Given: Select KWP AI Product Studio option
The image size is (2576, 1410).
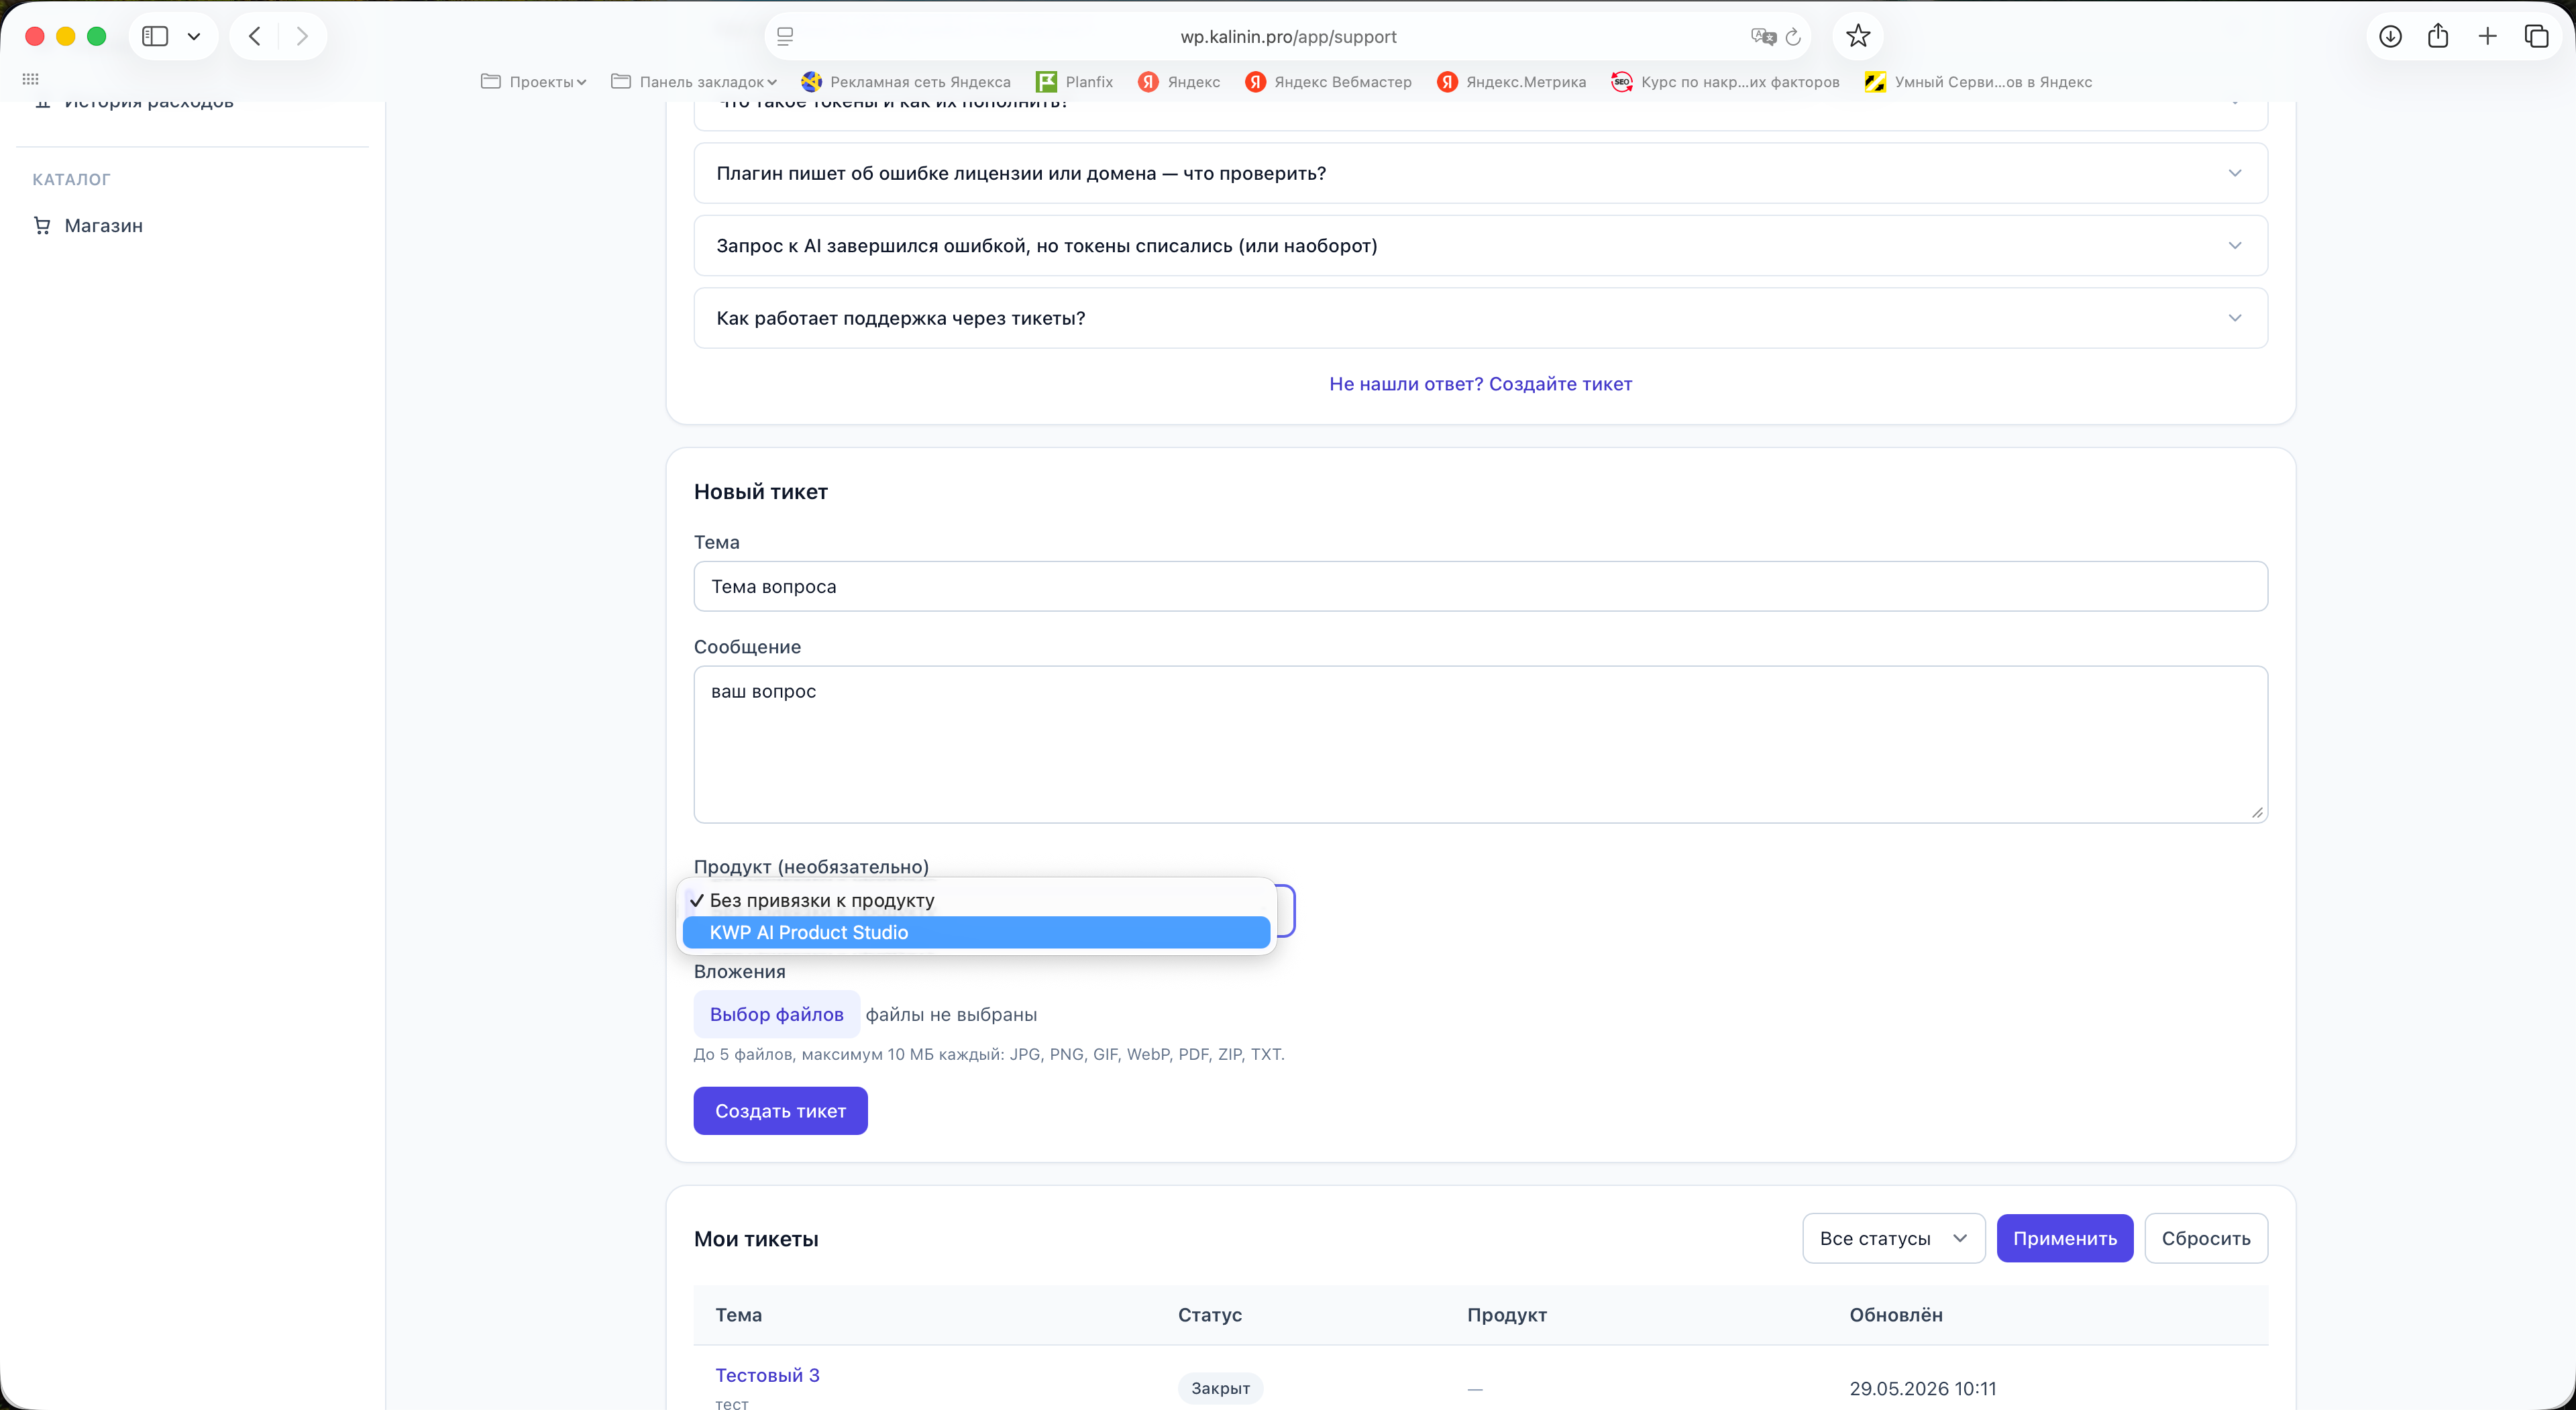Looking at the screenshot, I should (x=976, y=932).
